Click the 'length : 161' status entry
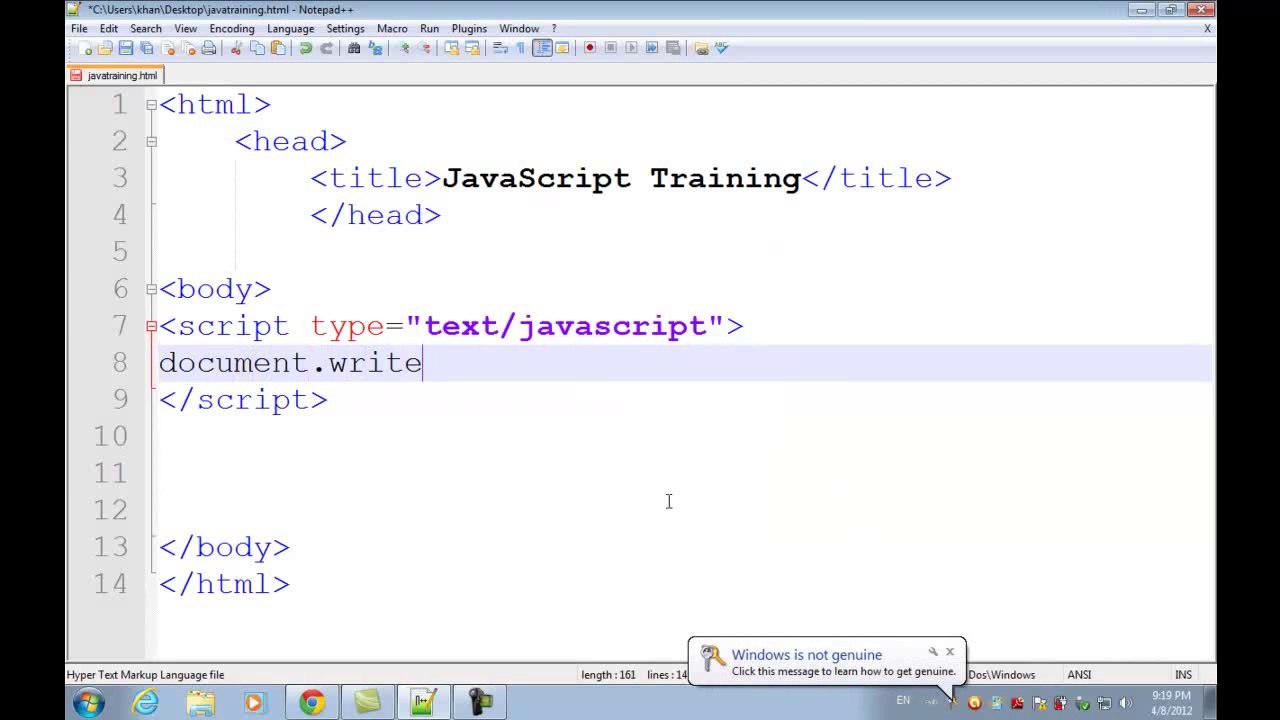This screenshot has width=1280, height=720. coord(608,675)
